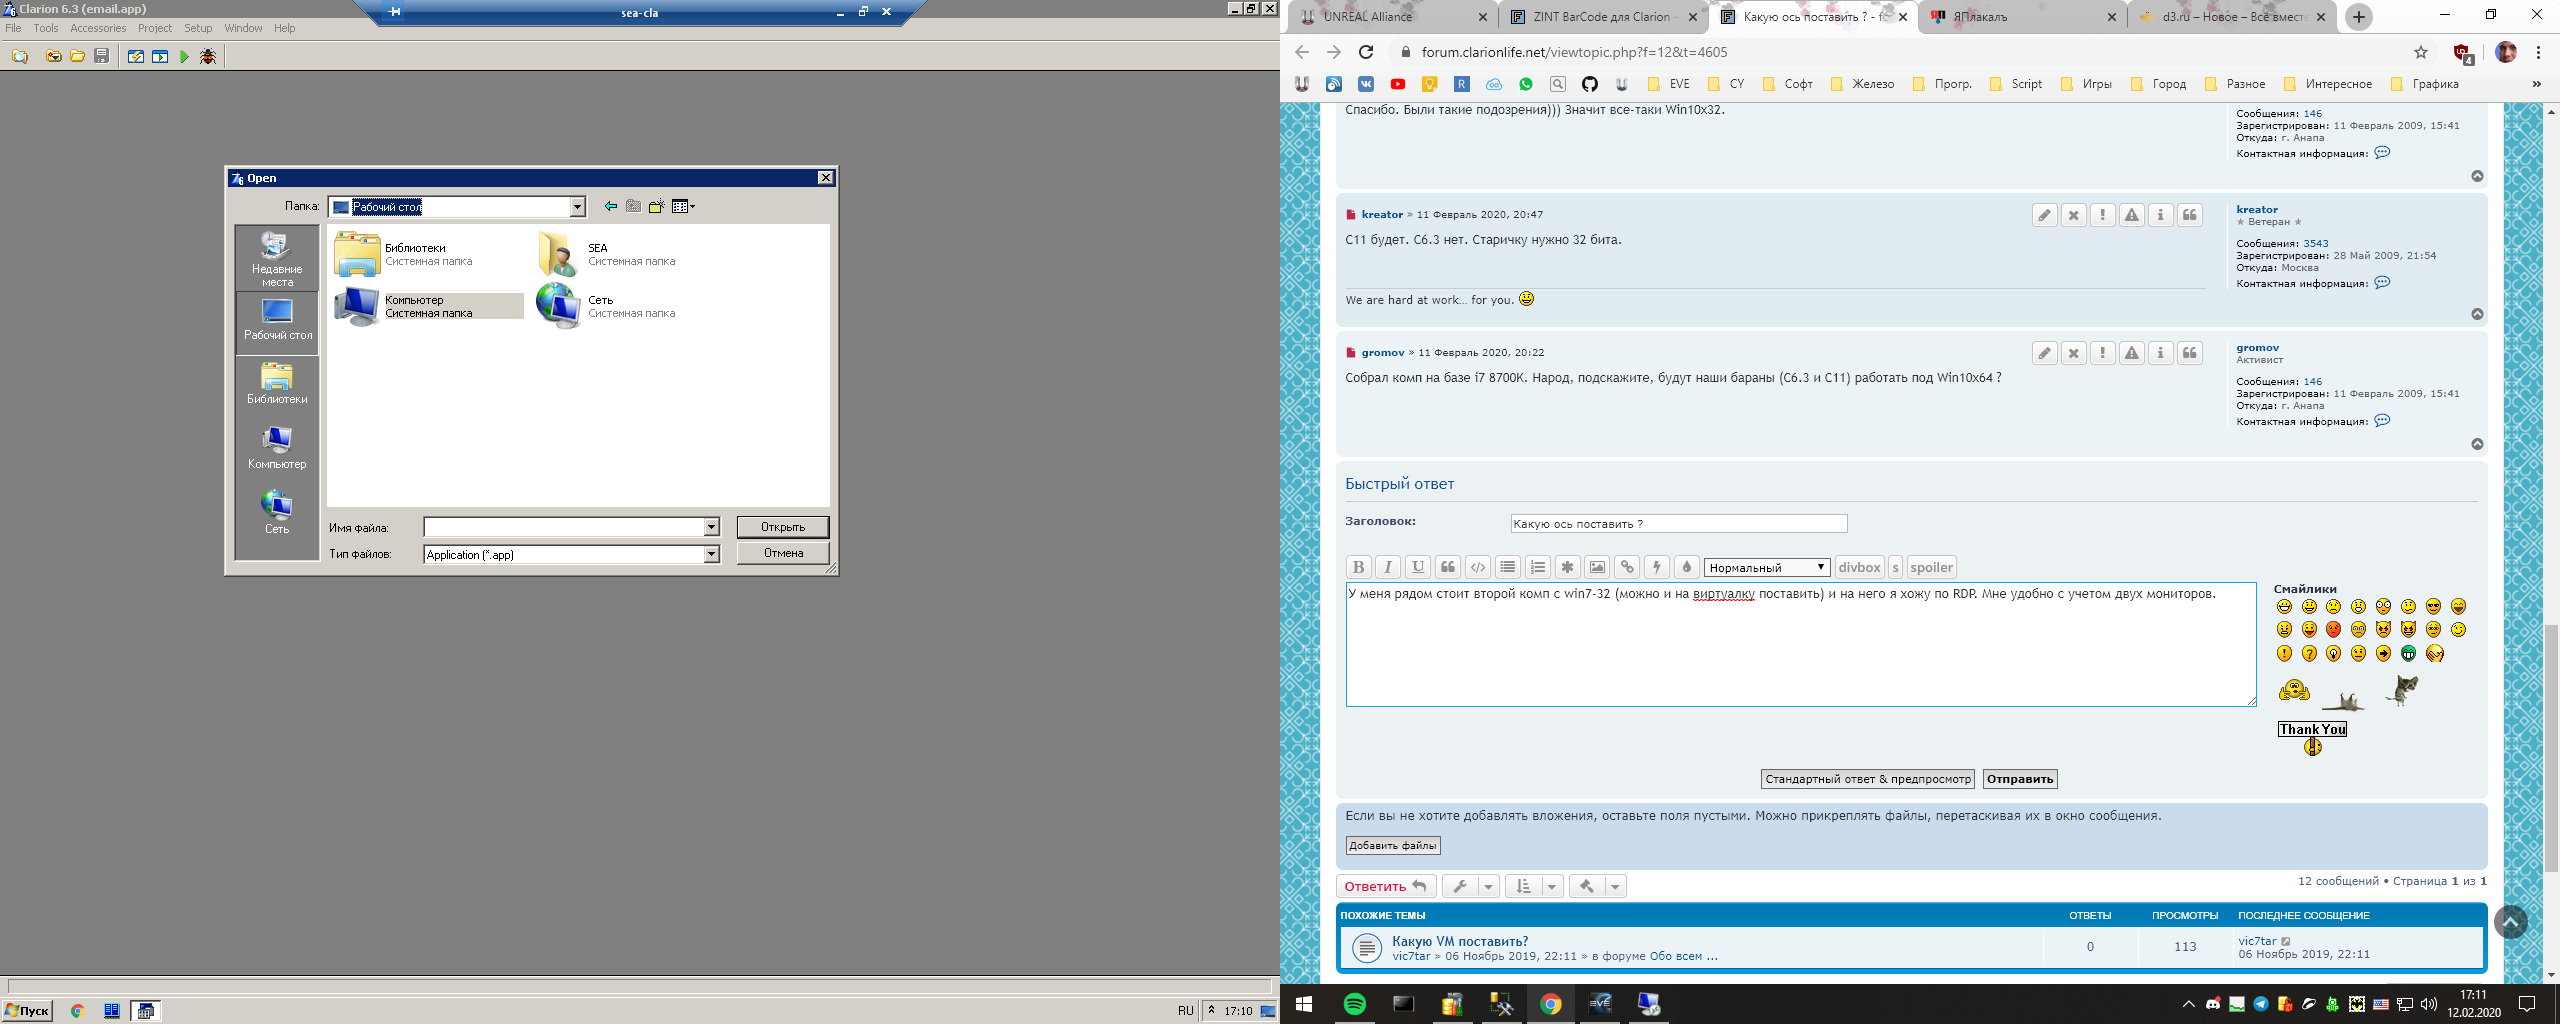Click the floppy disk Save icon
The image size is (2560, 1024).
pyautogui.click(x=101, y=57)
